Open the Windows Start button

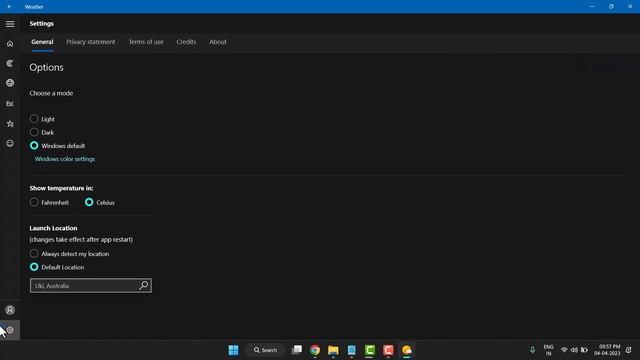click(x=233, y=350)
